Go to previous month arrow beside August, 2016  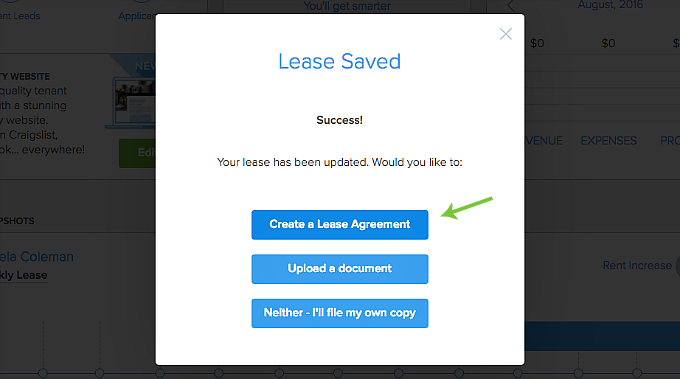[x=511, y=6]
